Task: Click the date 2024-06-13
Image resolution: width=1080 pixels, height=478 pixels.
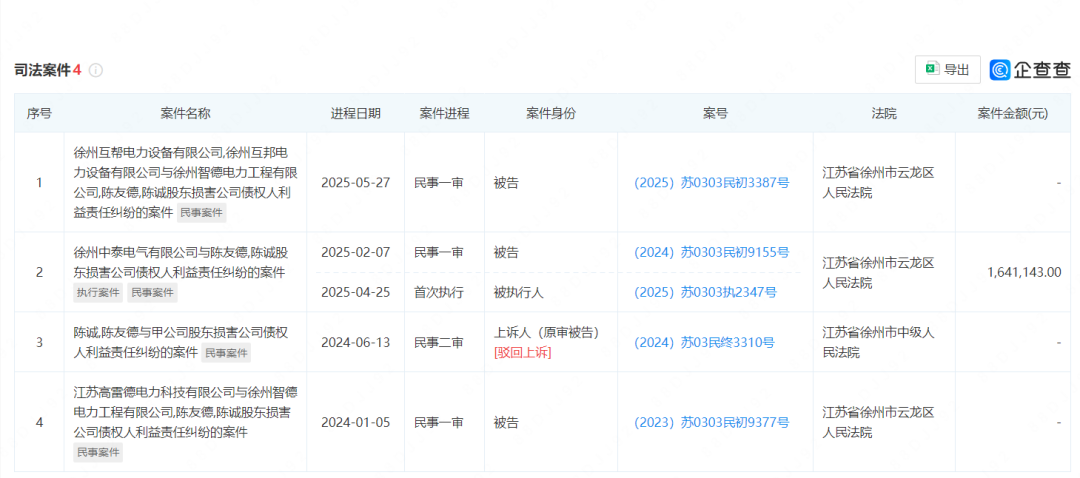Action: click(x=355, y=342)
